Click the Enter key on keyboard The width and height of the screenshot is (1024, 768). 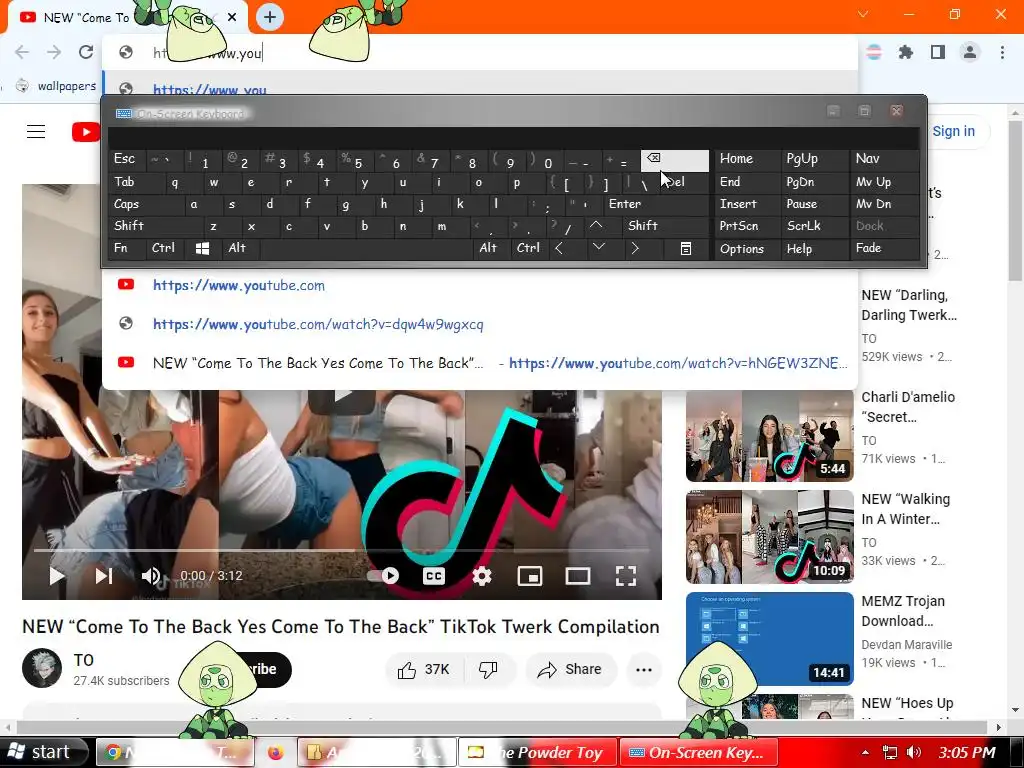[656, 204]
